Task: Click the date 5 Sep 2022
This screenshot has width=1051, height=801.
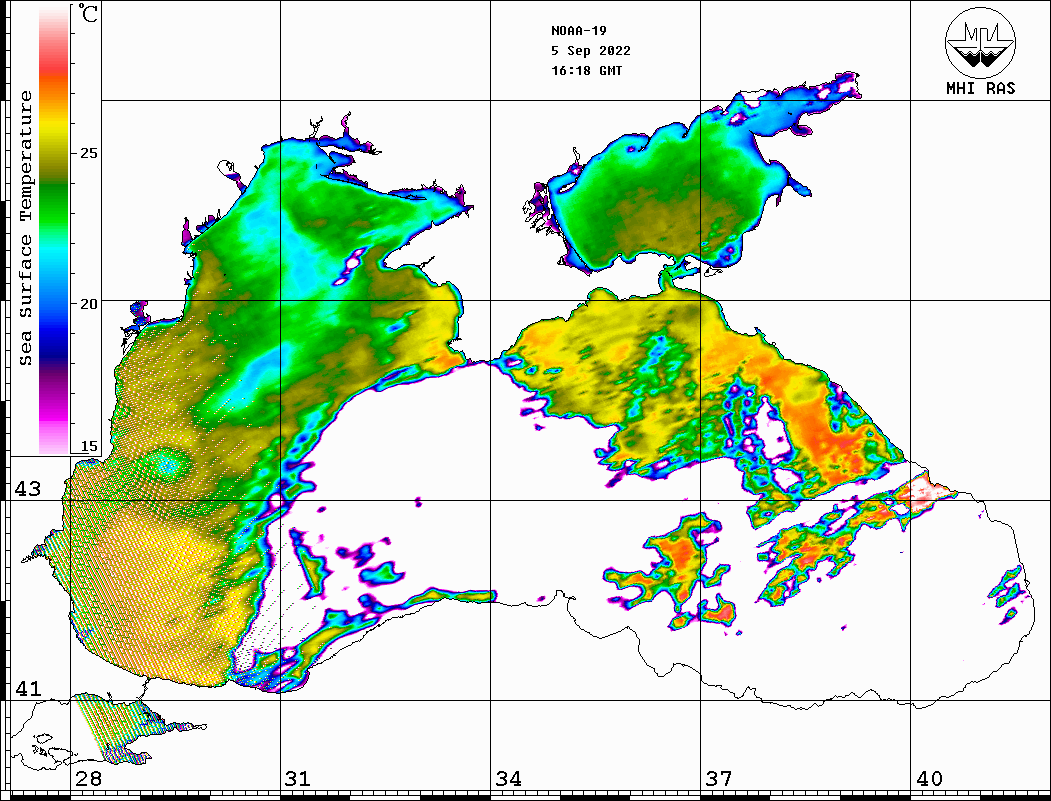Action: pyautogui.click(x=591, y=51)
